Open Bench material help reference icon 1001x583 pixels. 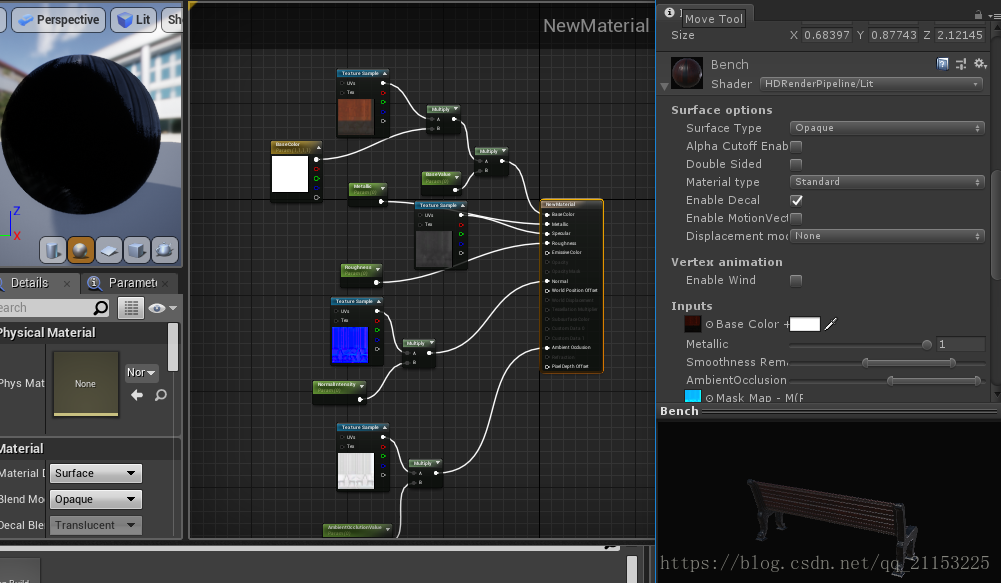point(942,63)
